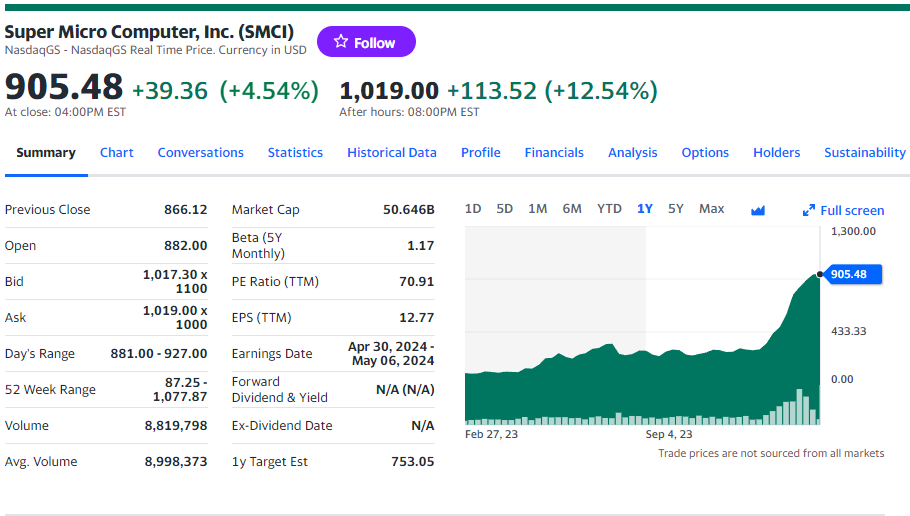
Task: Select the Max chart range
Action: pyautogui.click(x=712, y=209)
